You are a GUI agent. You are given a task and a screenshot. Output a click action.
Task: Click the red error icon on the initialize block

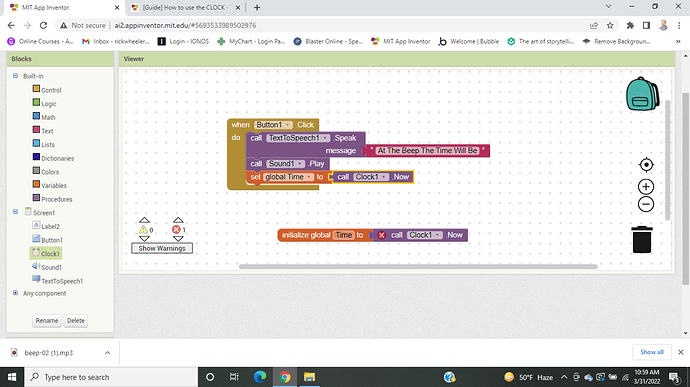pyautogui.click(x=382, y=235)
